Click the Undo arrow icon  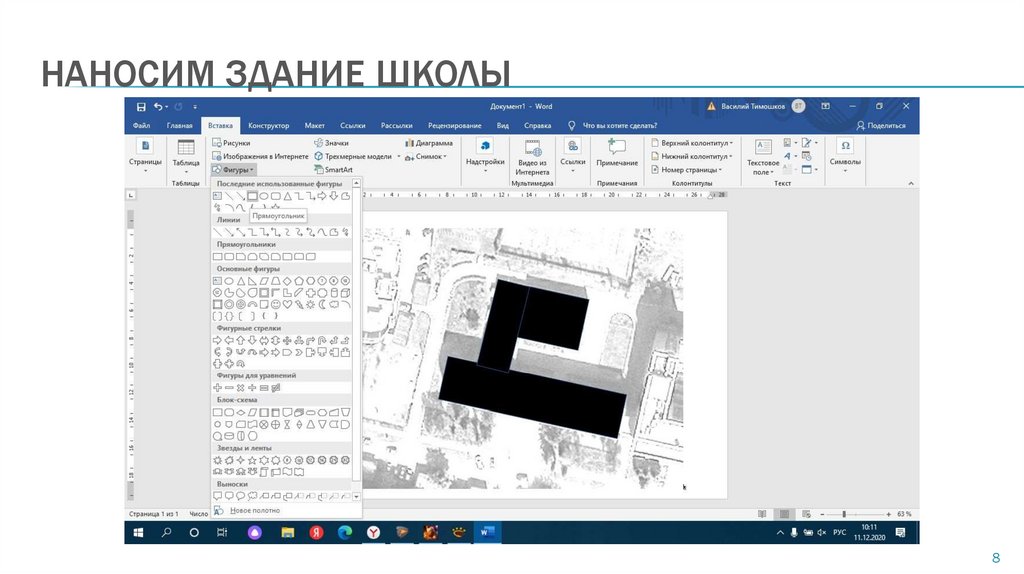(x=158, y=106)
